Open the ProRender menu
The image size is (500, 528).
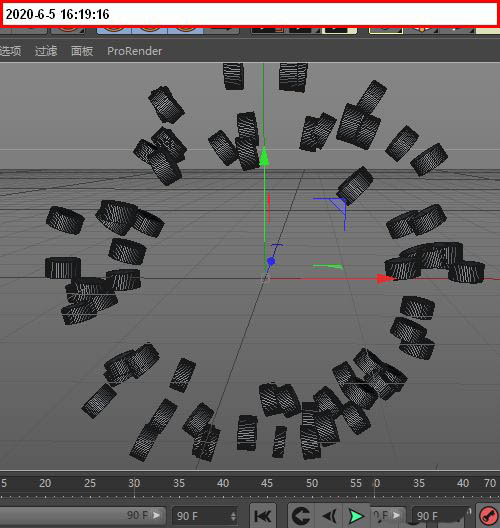[x=134, y=51]
